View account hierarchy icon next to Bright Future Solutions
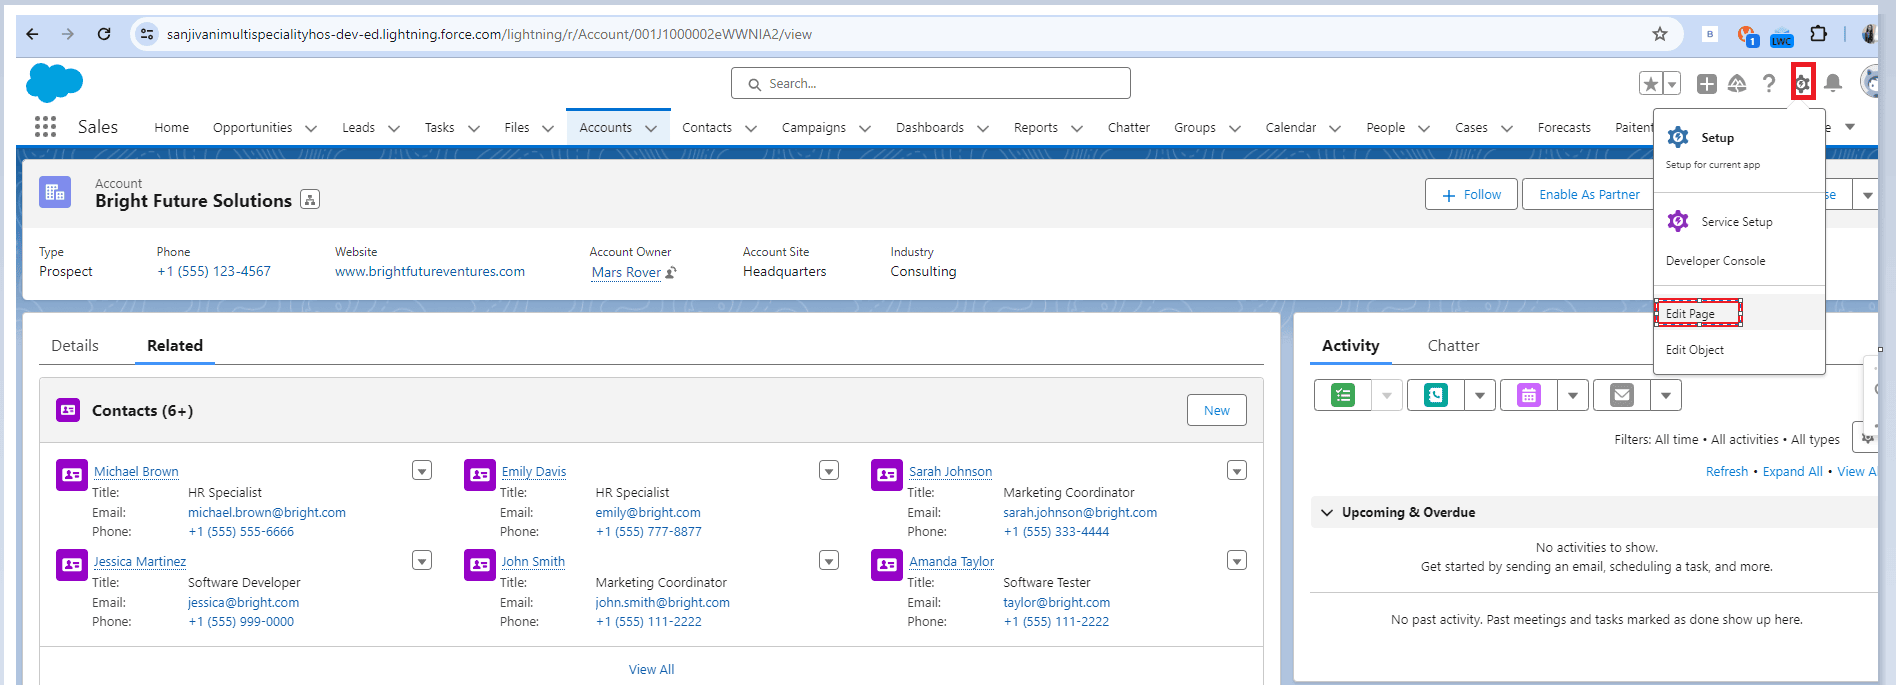Viewport: 1896px width, 685px height. point(310,200)
